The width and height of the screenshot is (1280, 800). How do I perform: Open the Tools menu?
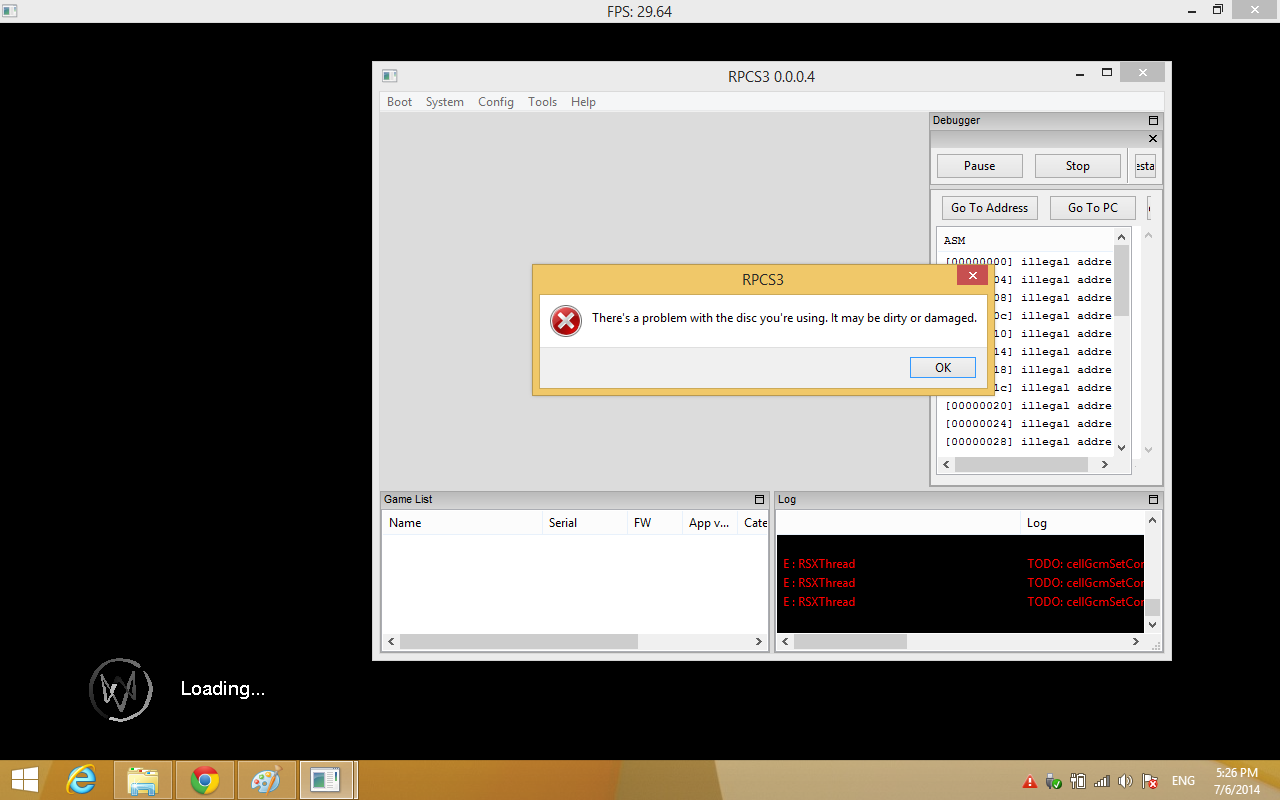[543, 102]
